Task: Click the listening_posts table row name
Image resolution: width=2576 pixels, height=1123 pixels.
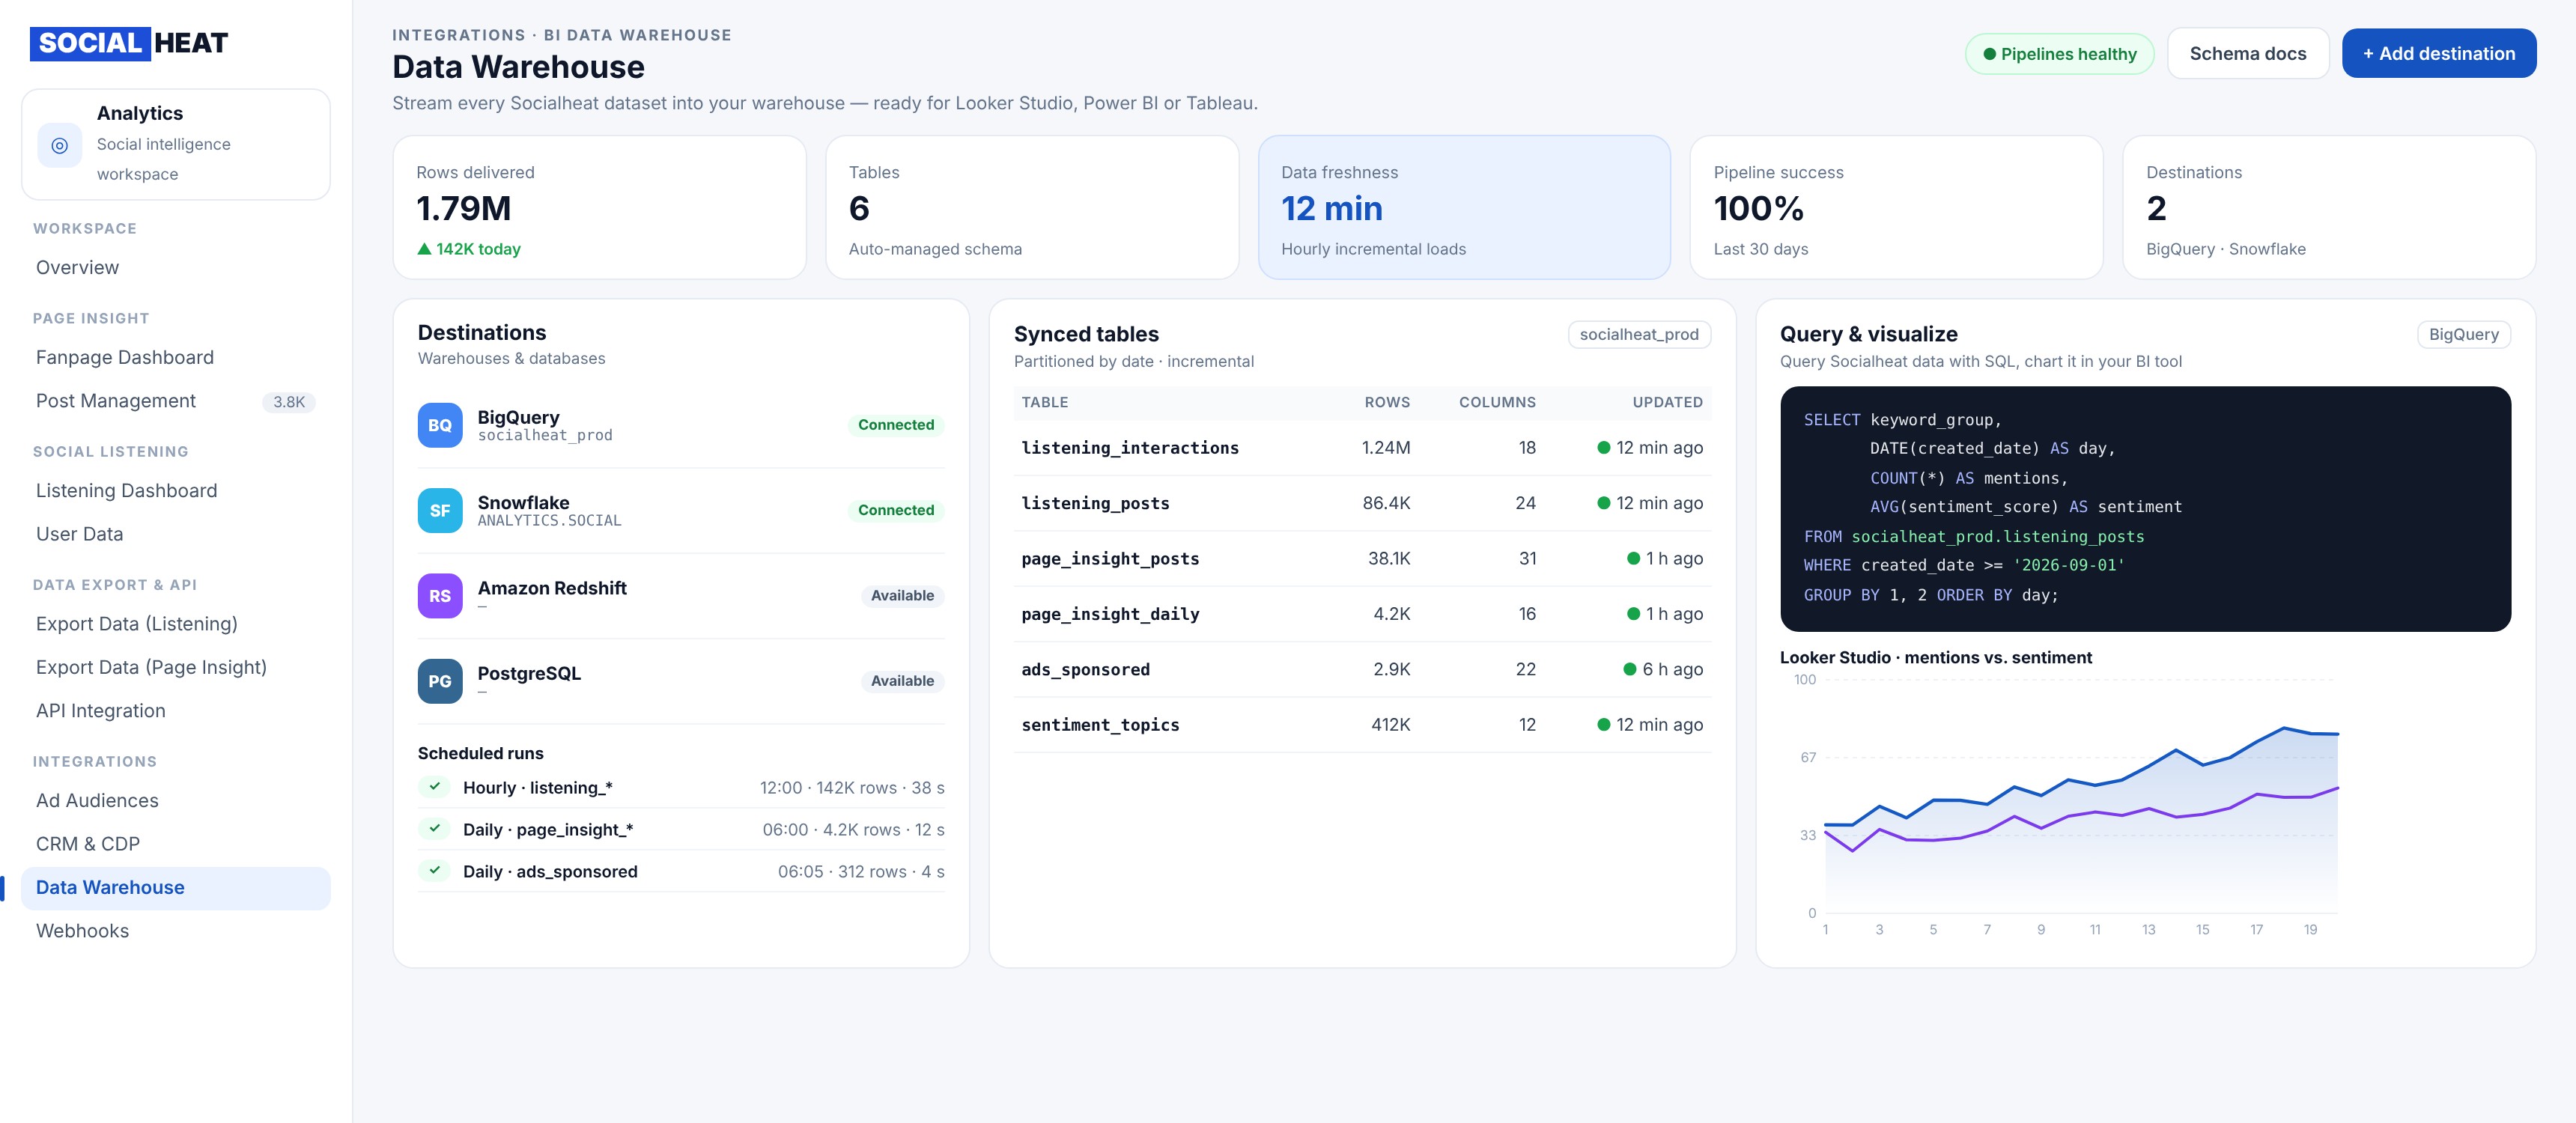Action: [x=1095, y=504]
